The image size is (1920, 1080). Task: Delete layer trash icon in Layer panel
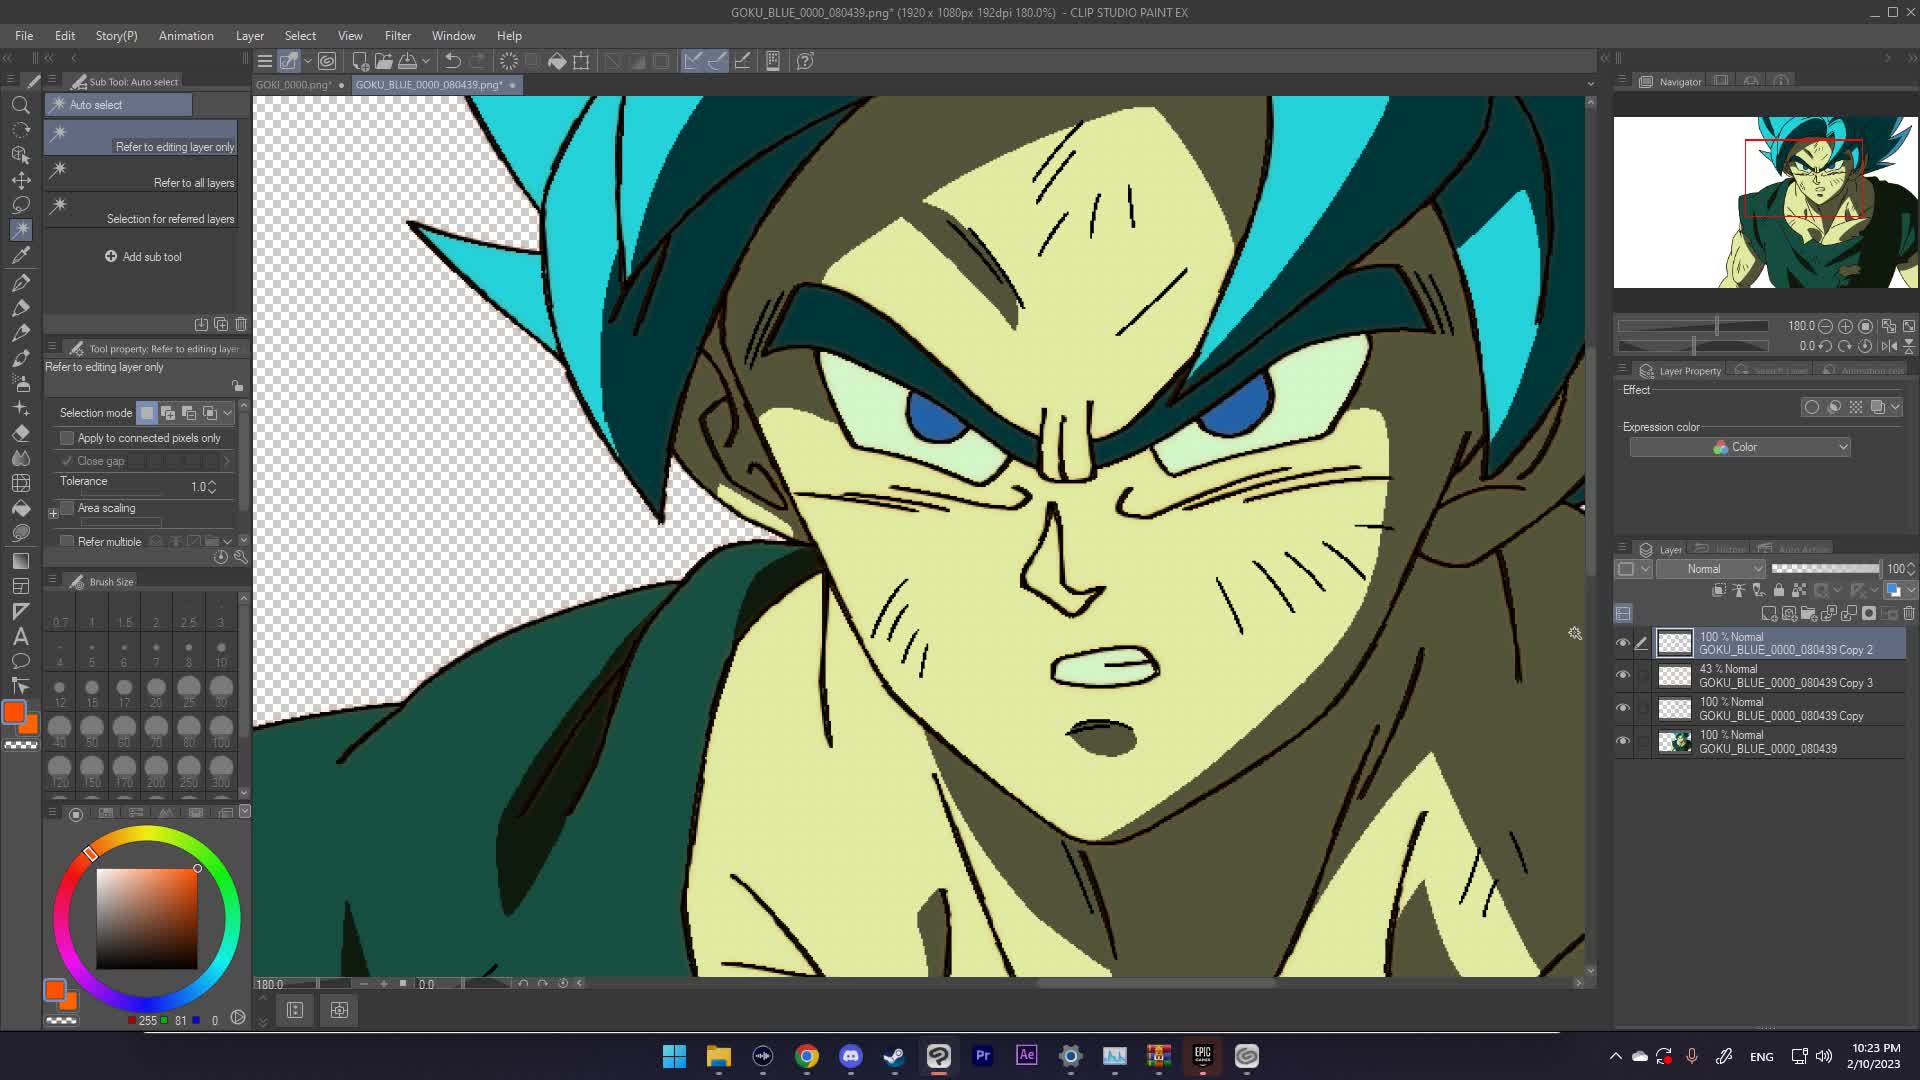tap(1909, 613)
